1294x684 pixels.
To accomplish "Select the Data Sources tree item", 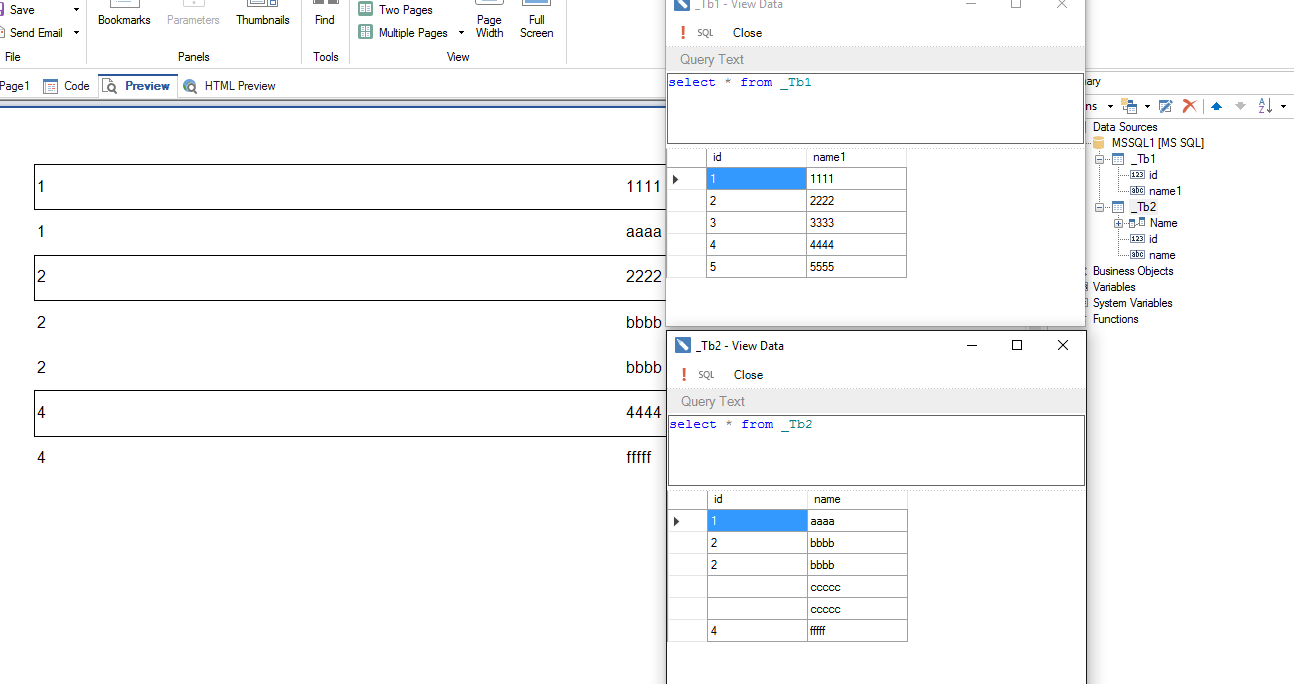I will click(x=1125, y=127).
